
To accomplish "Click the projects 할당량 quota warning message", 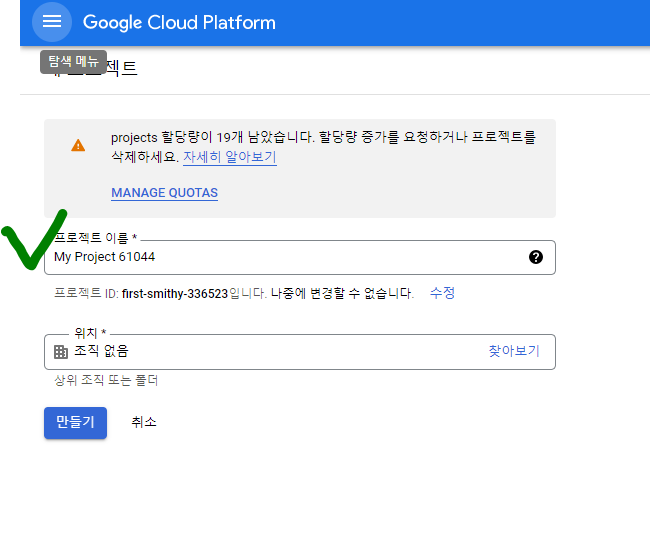I will coord(323,146).
